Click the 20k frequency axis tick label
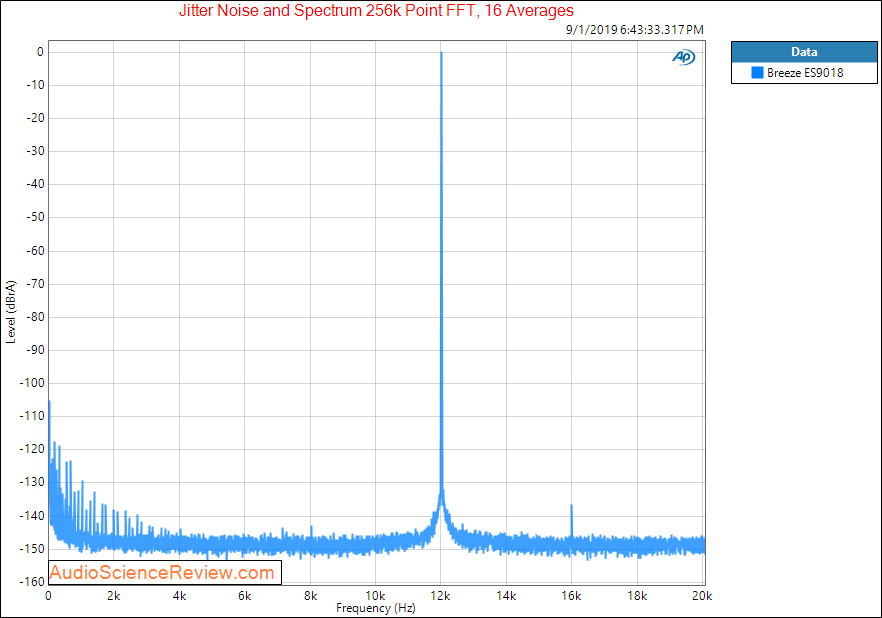The width and height of the screenshot is (882, 618). click(702, 596)
